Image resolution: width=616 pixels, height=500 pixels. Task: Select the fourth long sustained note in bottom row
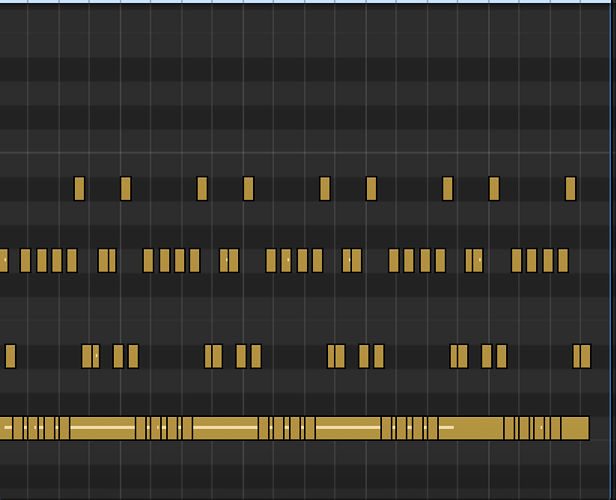[471, 428]
